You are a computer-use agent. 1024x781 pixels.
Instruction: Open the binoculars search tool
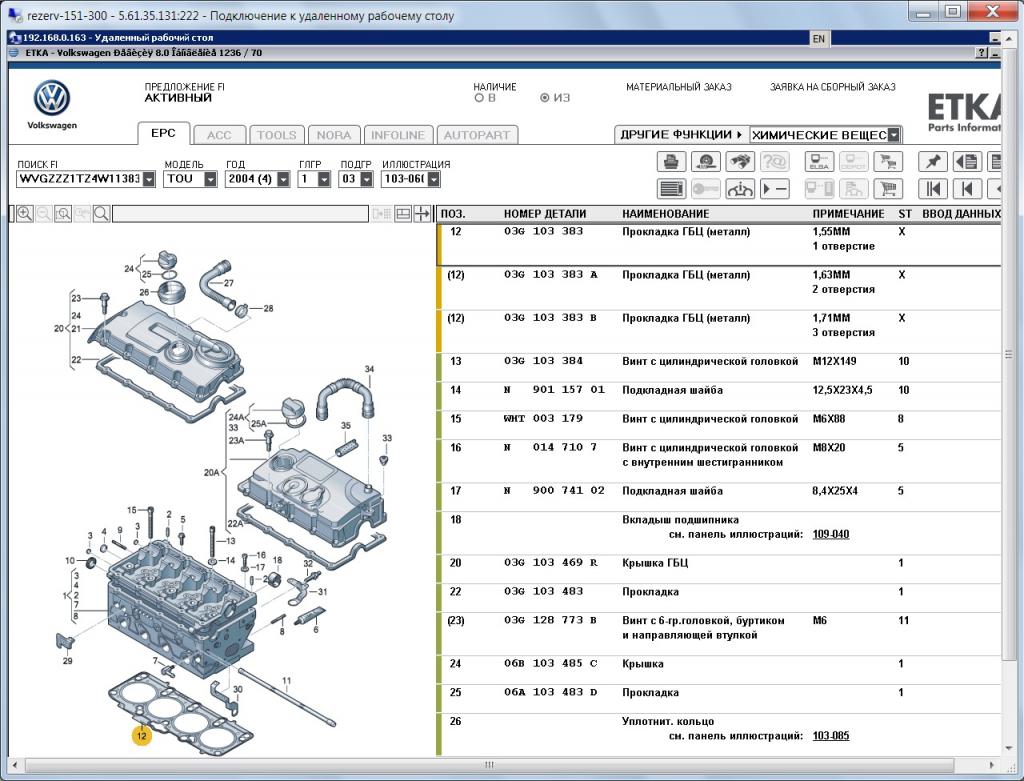click(x=740, y=161)
